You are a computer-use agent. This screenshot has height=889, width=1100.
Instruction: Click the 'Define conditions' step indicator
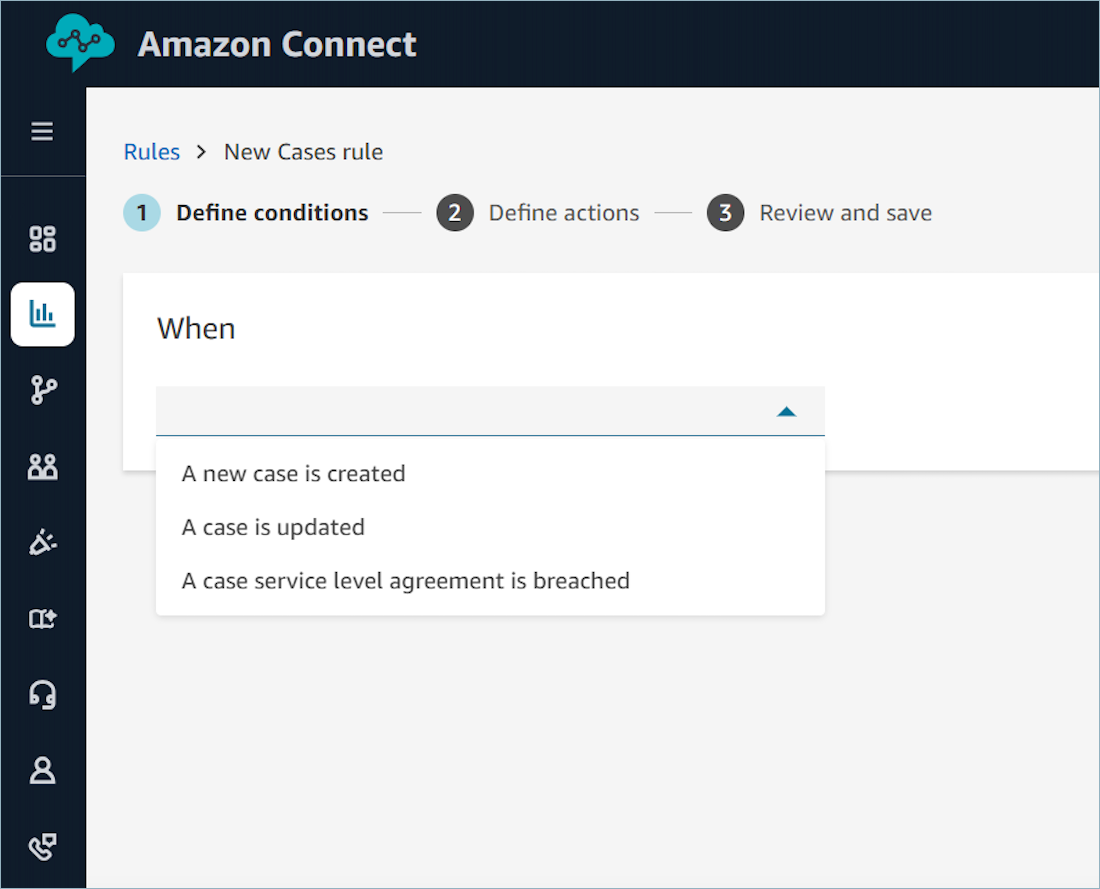[272, 212]
